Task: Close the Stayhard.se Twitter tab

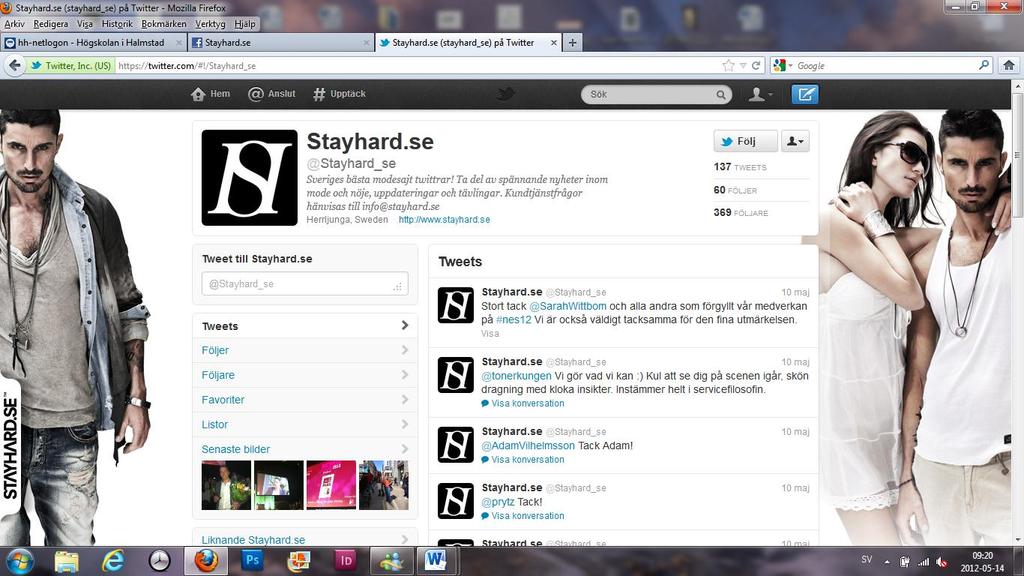Action: [554, 42]
